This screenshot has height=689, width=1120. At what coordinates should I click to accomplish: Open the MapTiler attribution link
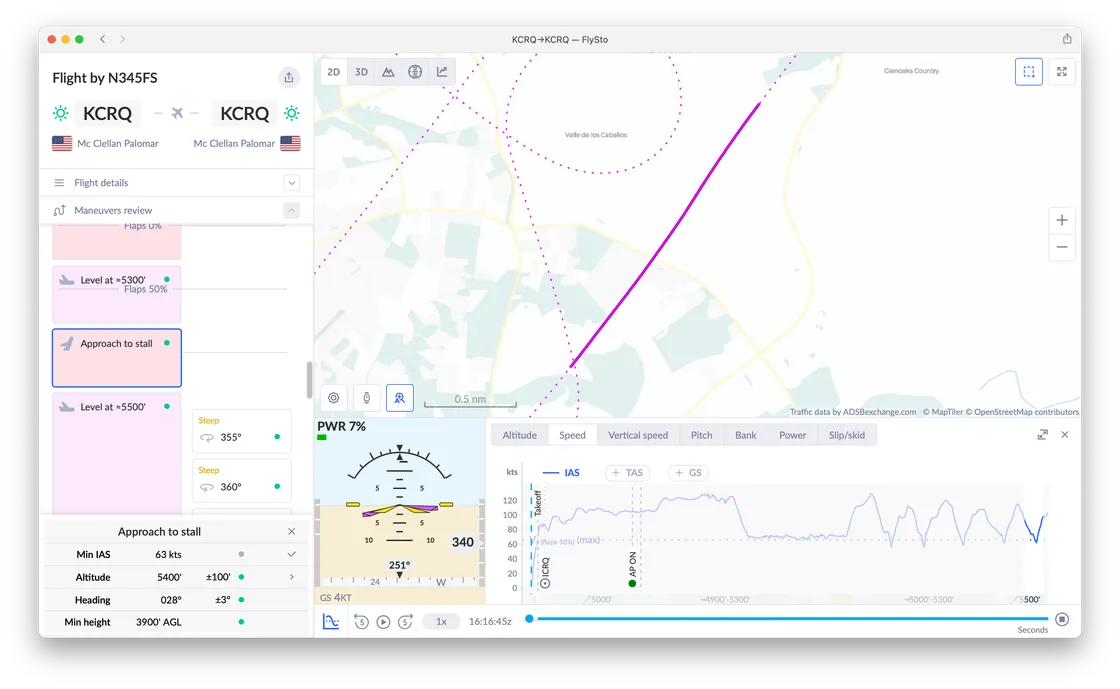[x=942, y=412]
